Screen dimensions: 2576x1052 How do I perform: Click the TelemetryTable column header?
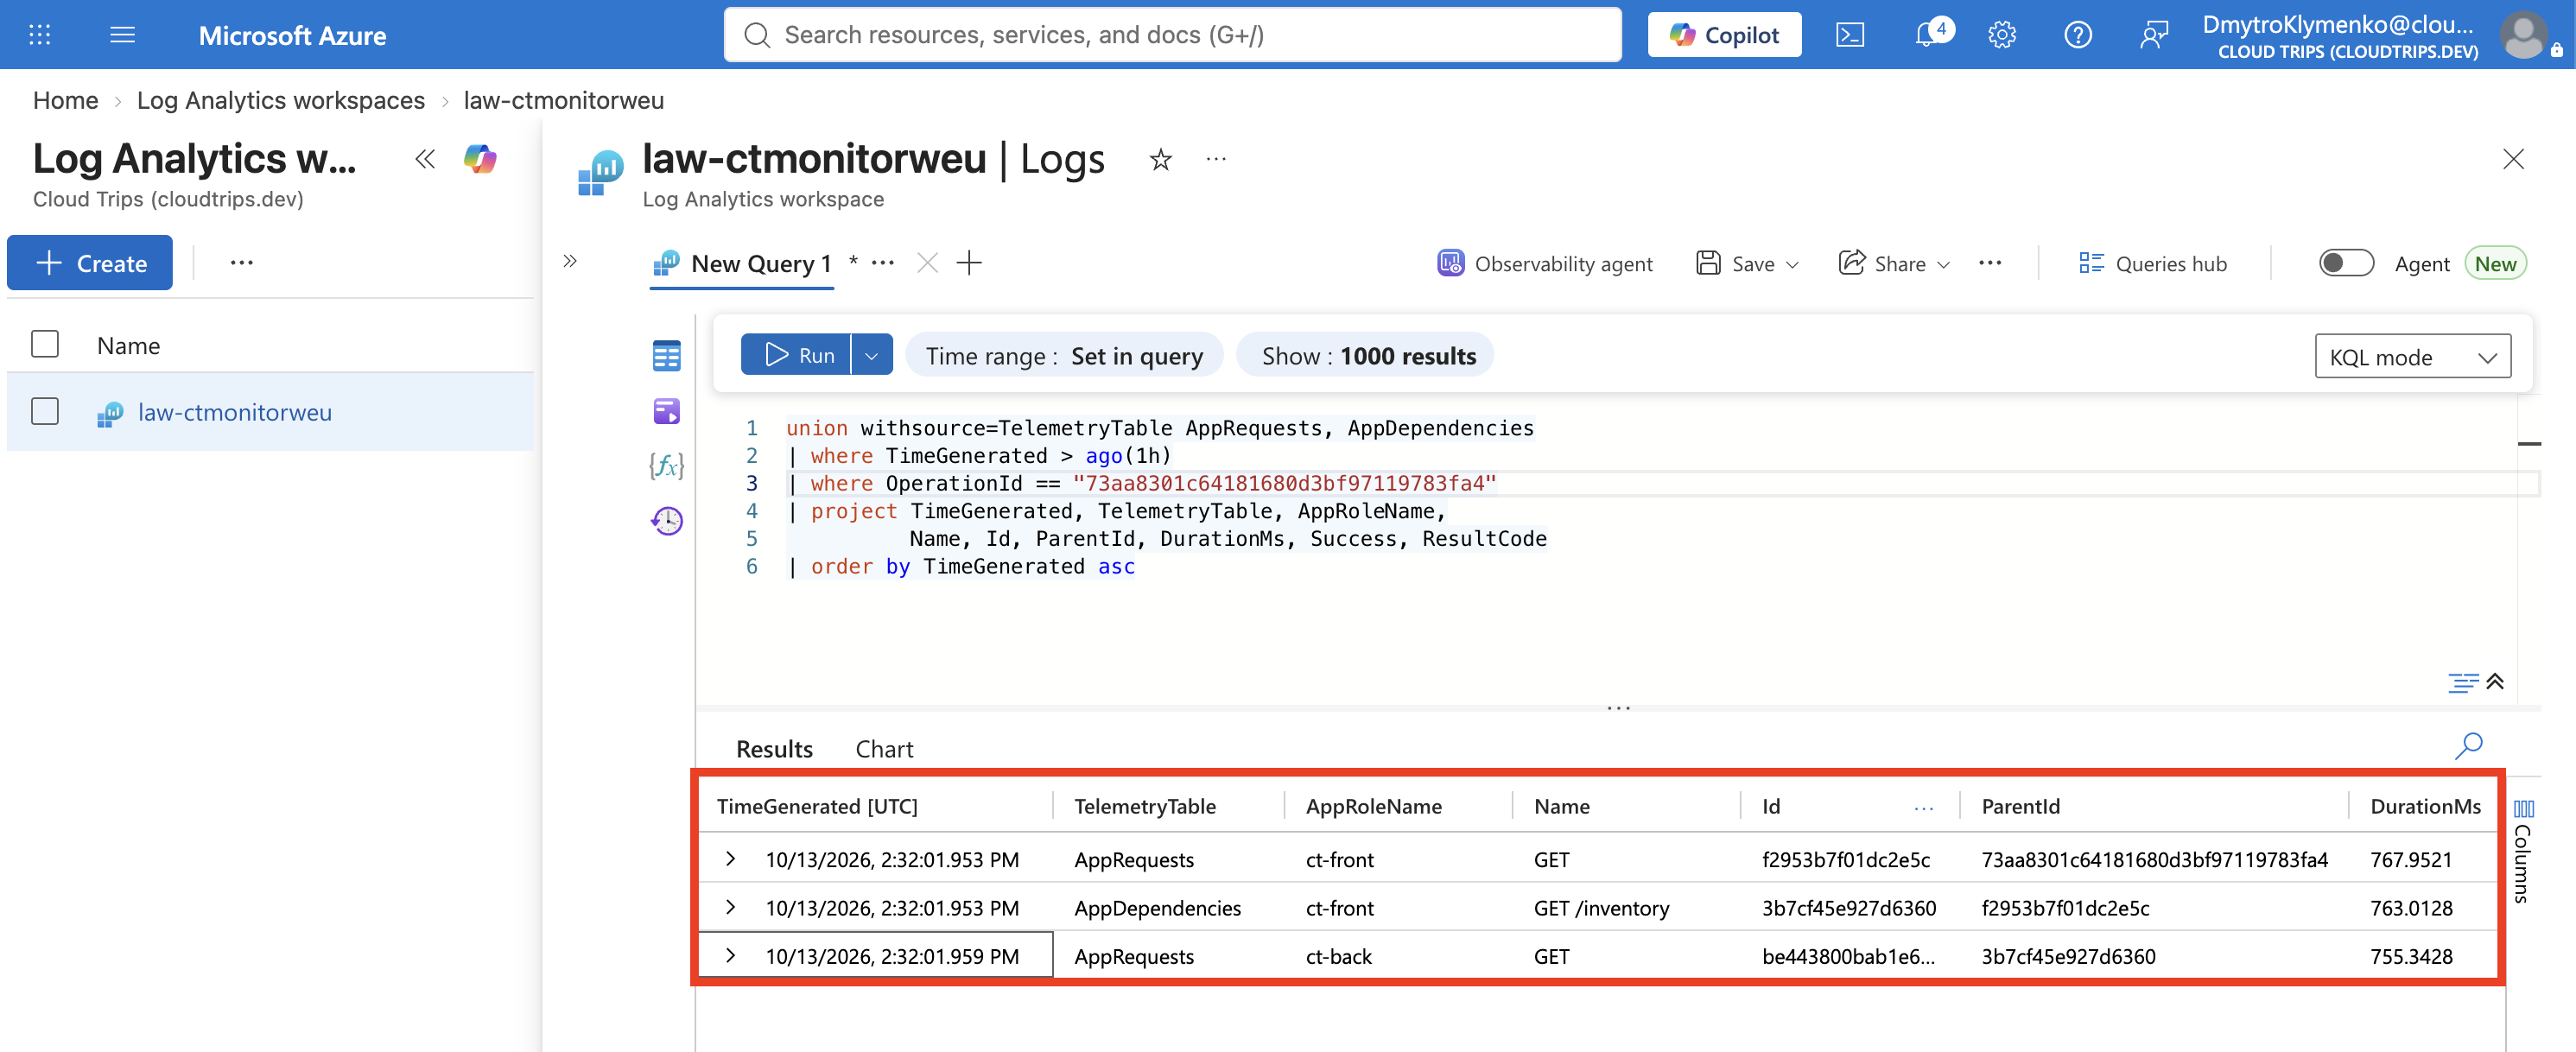coord(1145,807)
